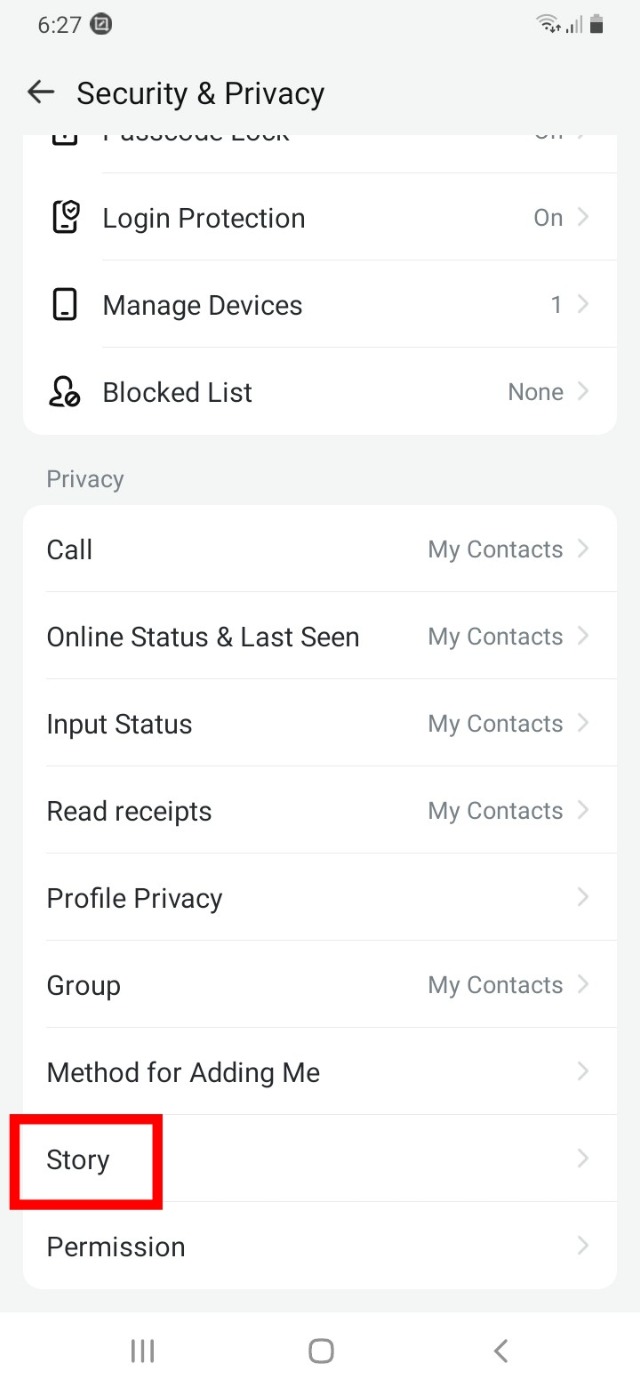
Task: Open Blocked List showing None
Action: (x=536, y=392)
